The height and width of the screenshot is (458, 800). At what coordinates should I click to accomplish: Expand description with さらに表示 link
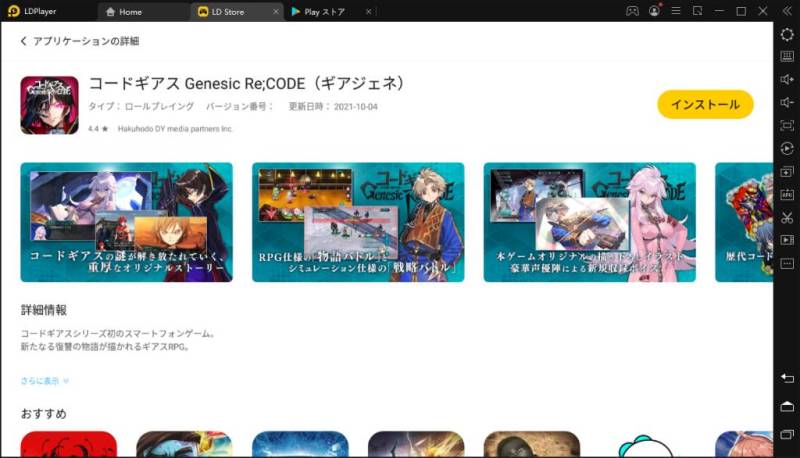[45, 380]
